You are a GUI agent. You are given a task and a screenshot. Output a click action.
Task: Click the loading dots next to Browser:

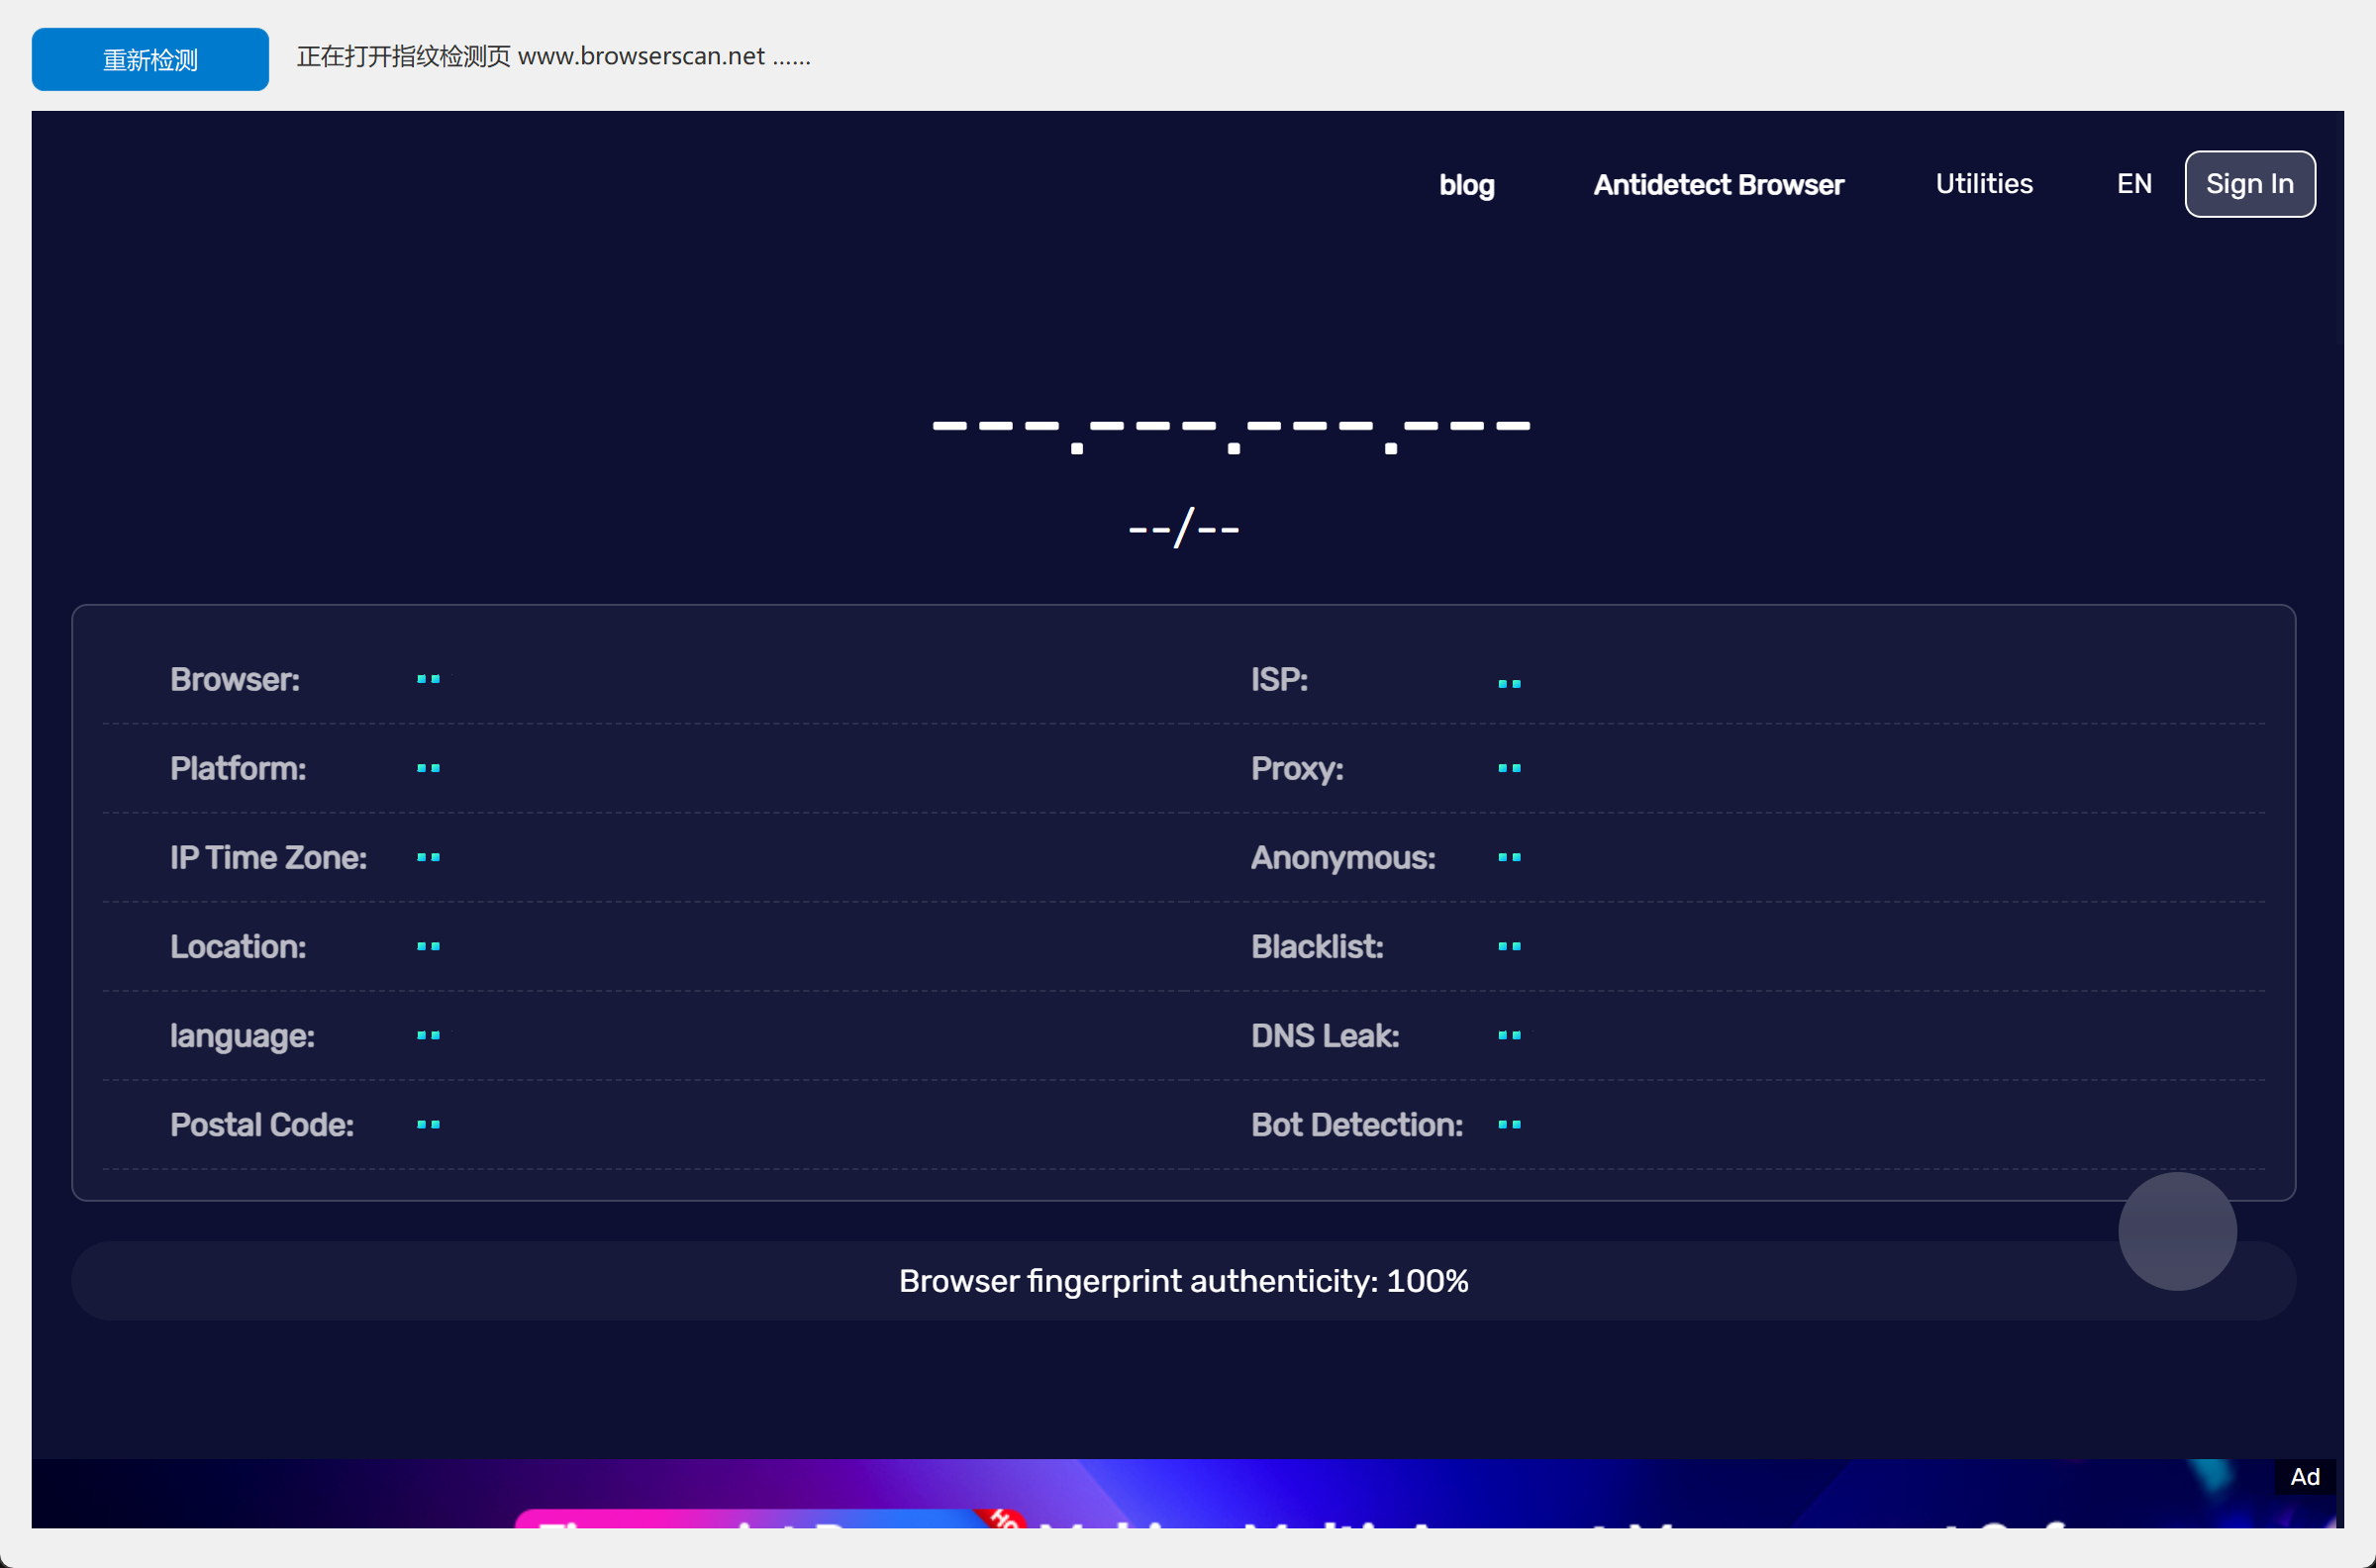(428, 680)
